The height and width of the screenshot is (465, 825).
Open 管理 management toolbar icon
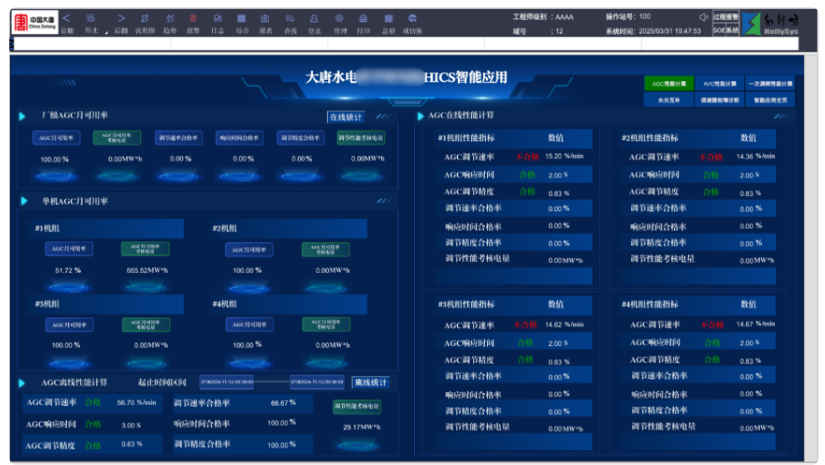[x=340, y=23]
